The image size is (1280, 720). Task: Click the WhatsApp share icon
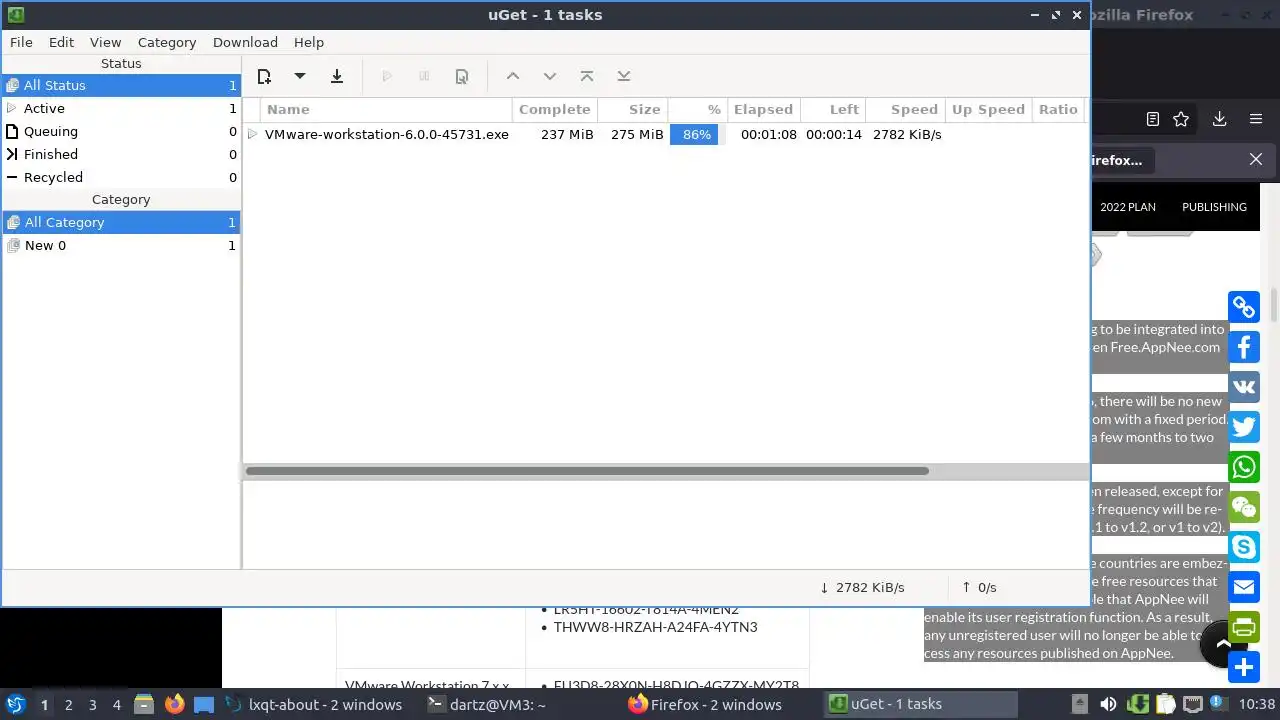click(x=1244, y=467)
